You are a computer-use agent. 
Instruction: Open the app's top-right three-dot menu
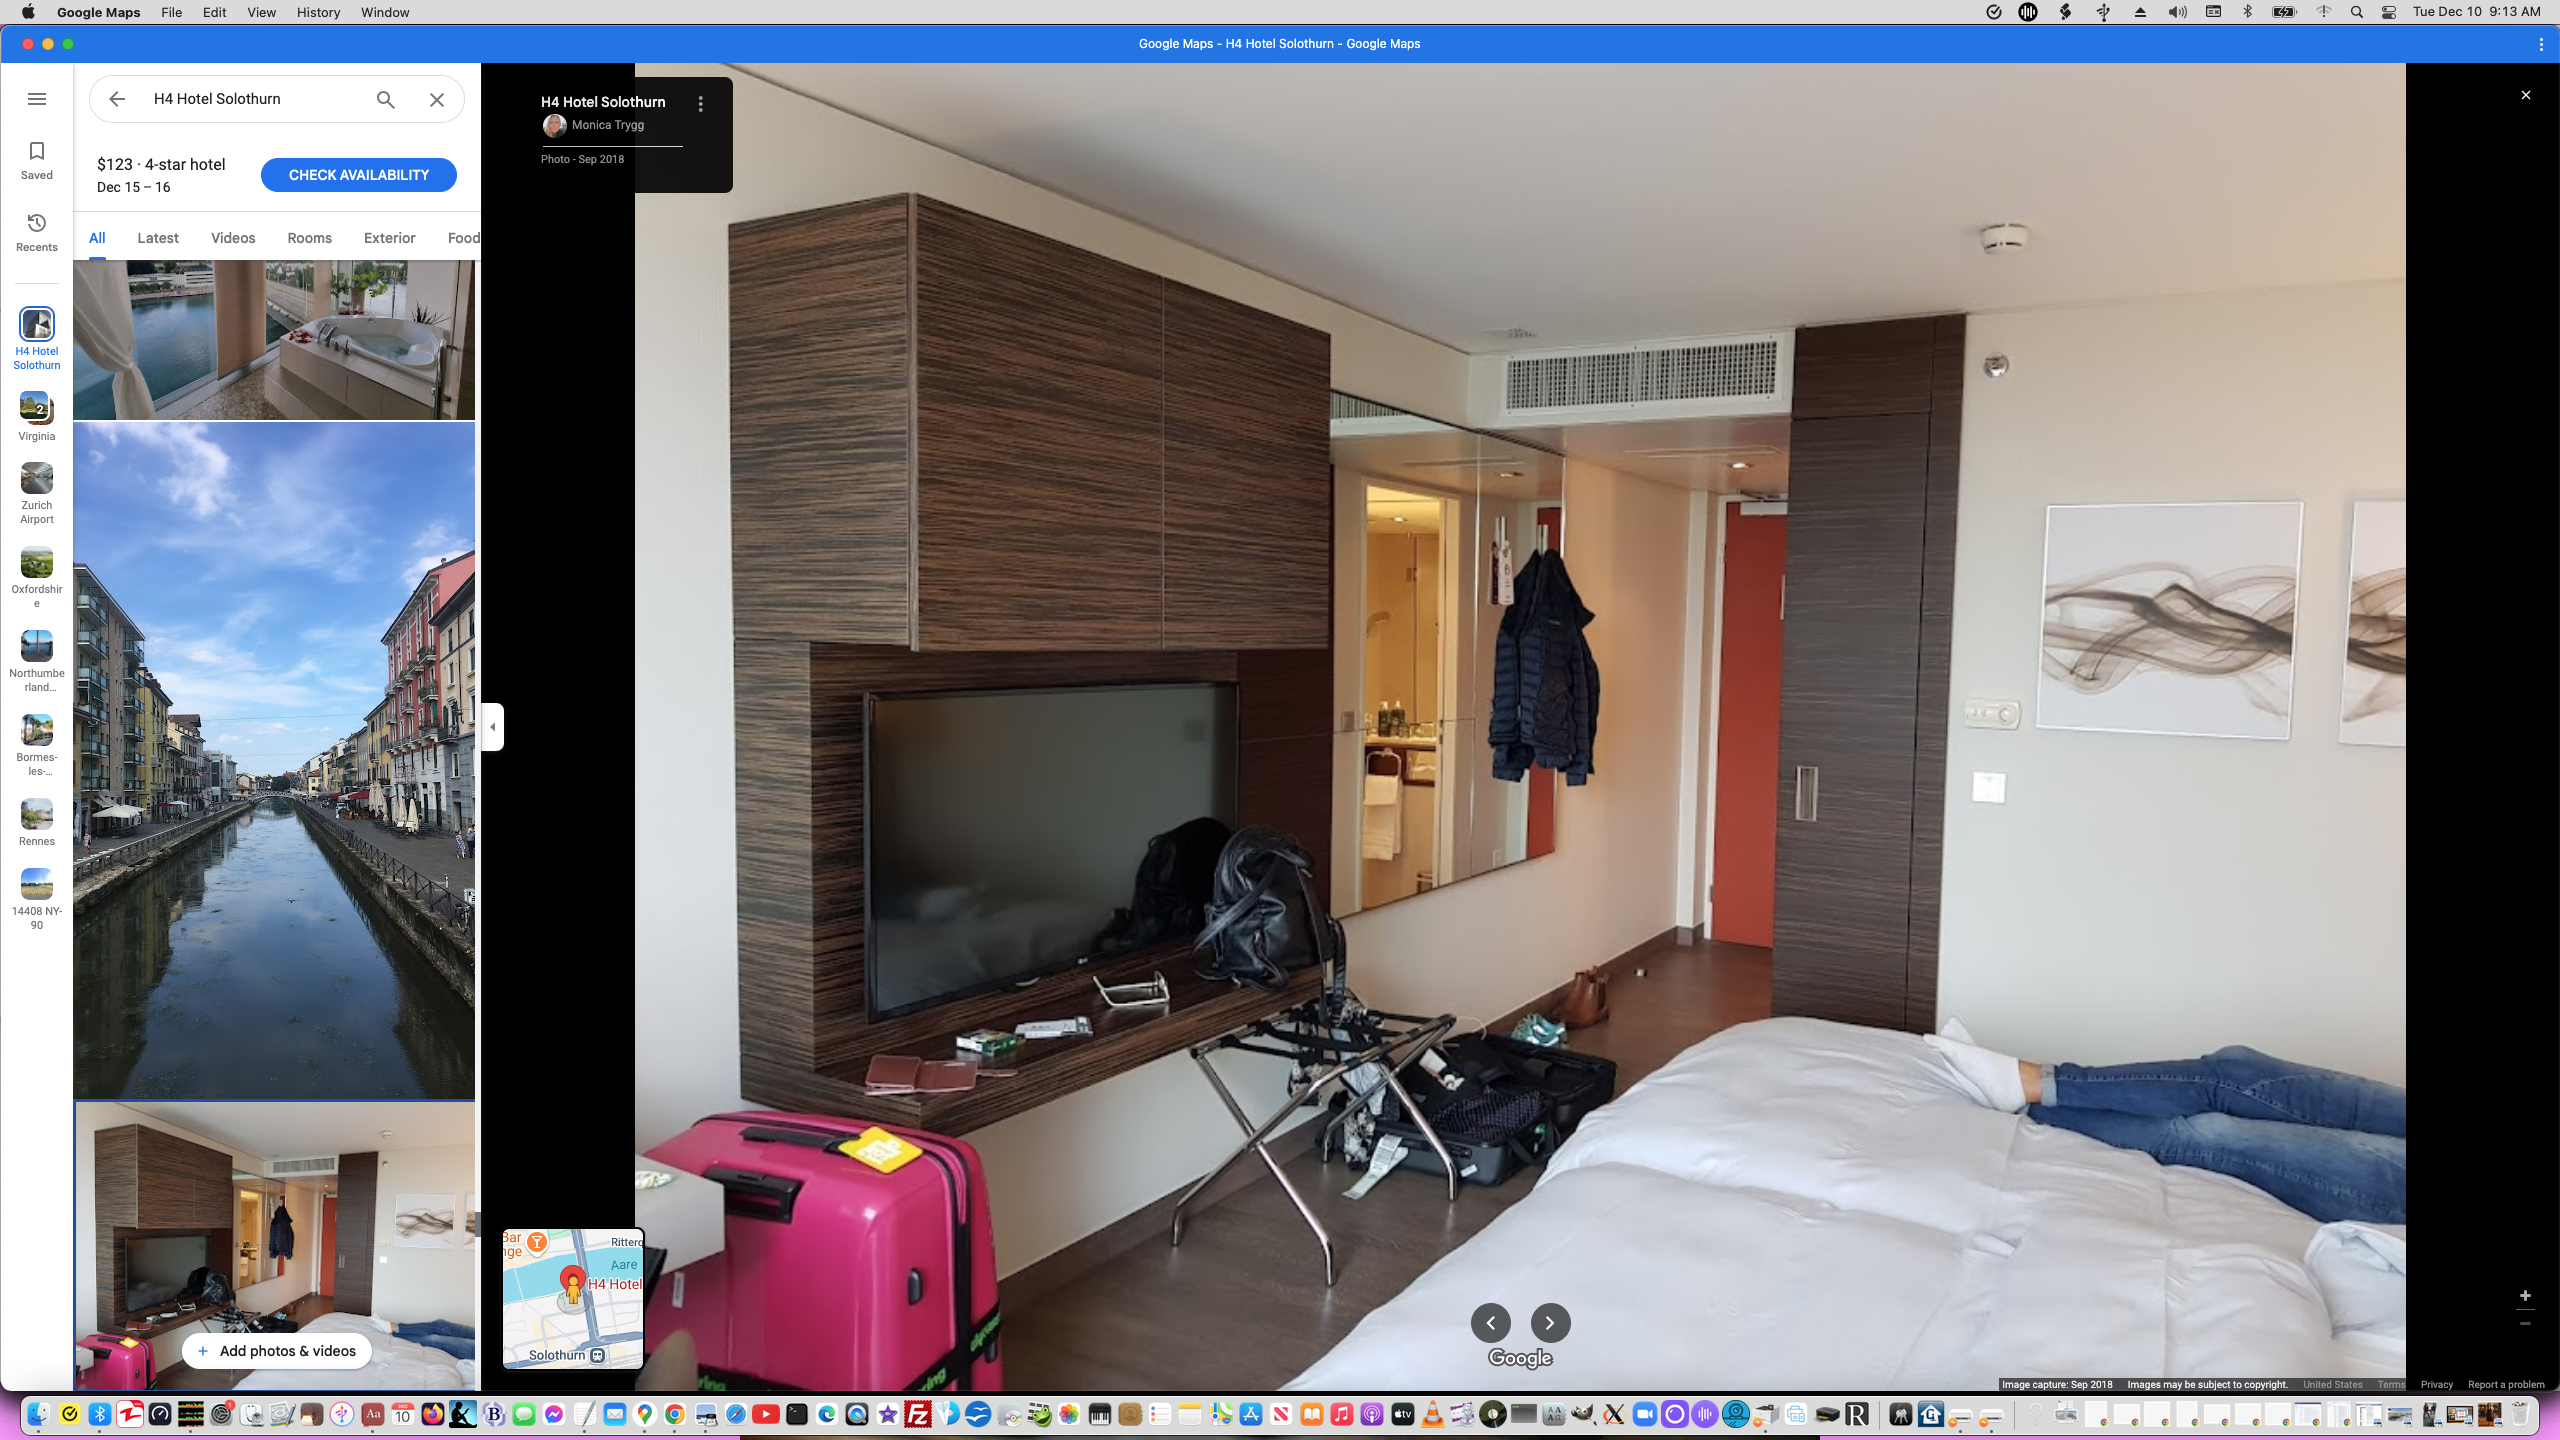coord(2541,44)
